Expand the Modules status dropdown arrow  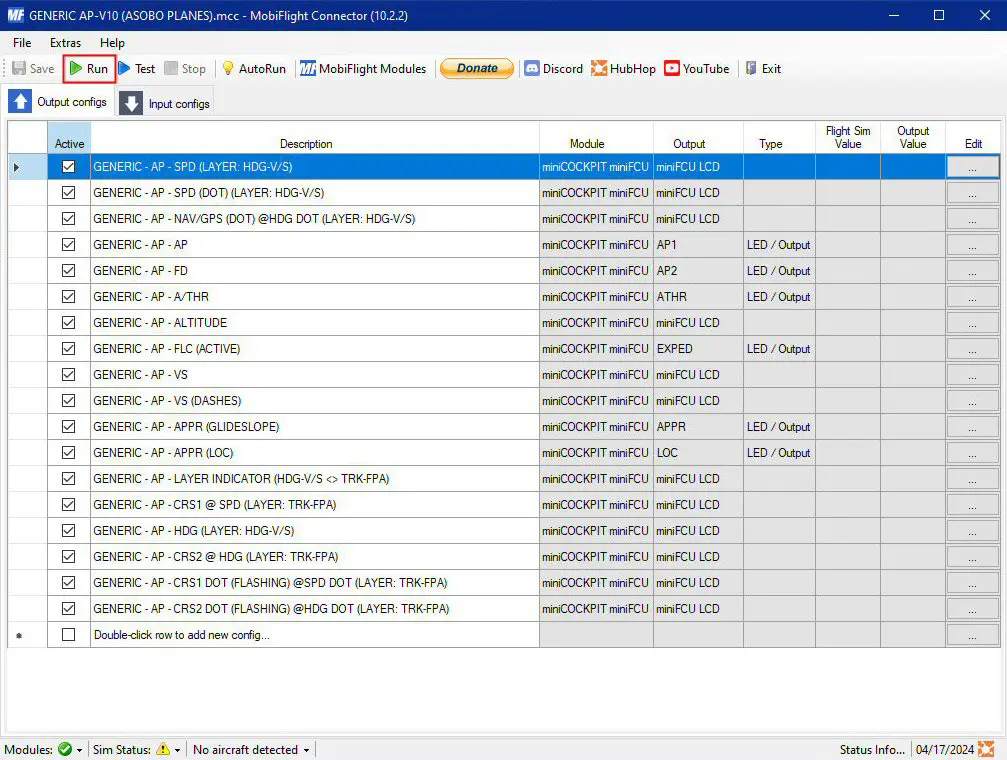[x=80, y=750]
